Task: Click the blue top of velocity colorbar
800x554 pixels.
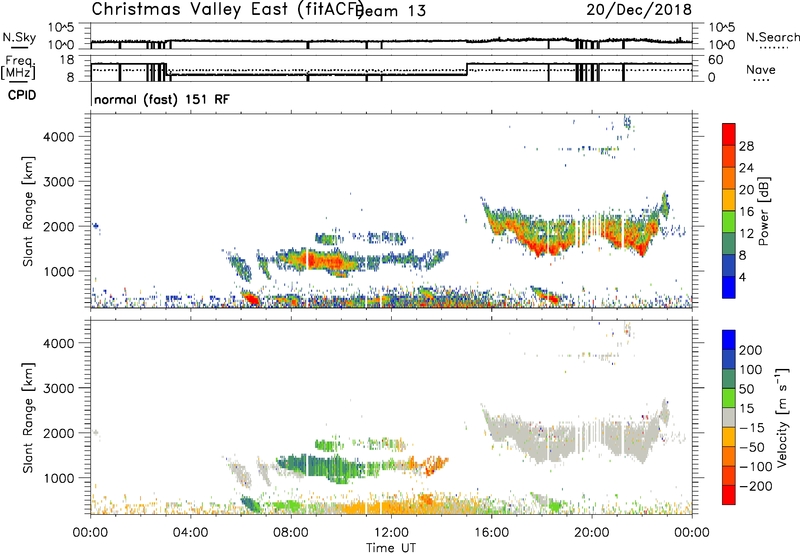Action: (x=729, y=340)
